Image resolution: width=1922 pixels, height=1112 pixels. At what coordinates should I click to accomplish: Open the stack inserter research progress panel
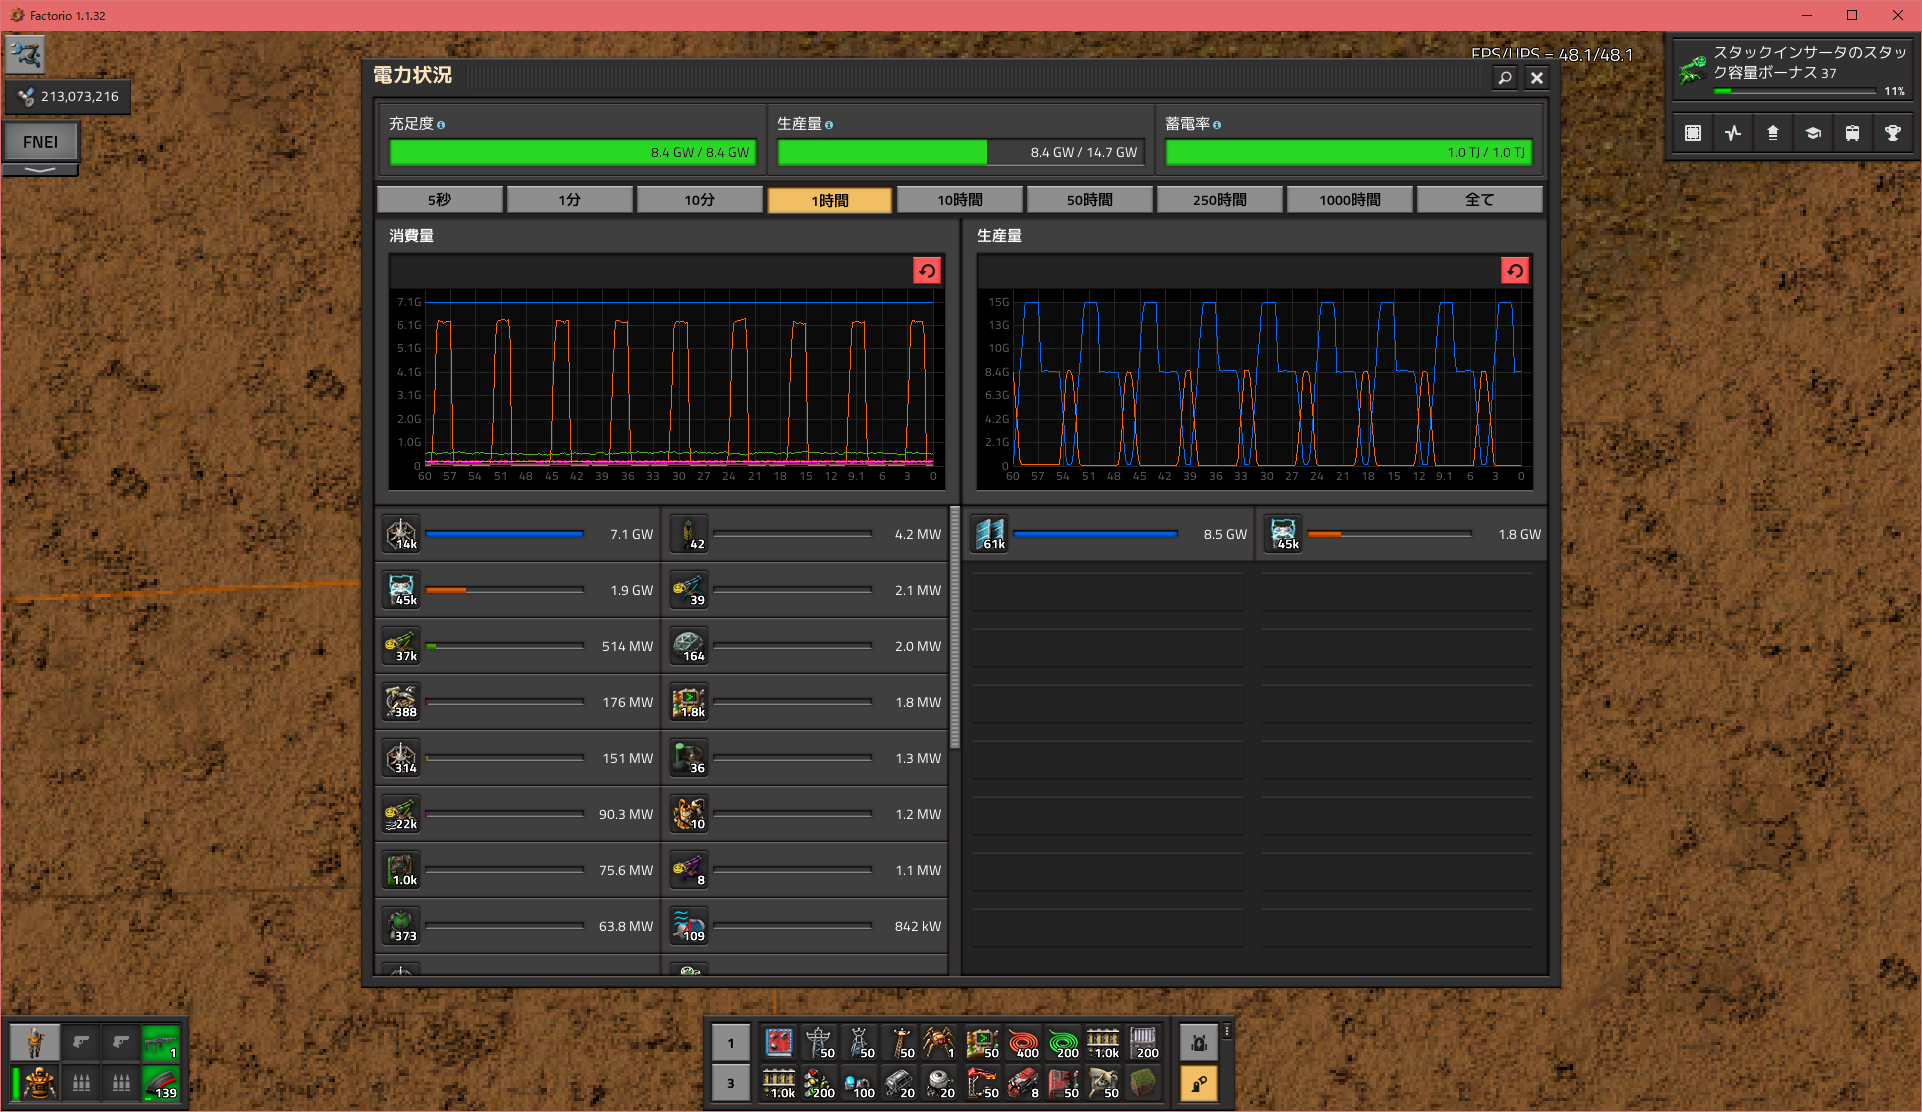[x=1792, y=70]
